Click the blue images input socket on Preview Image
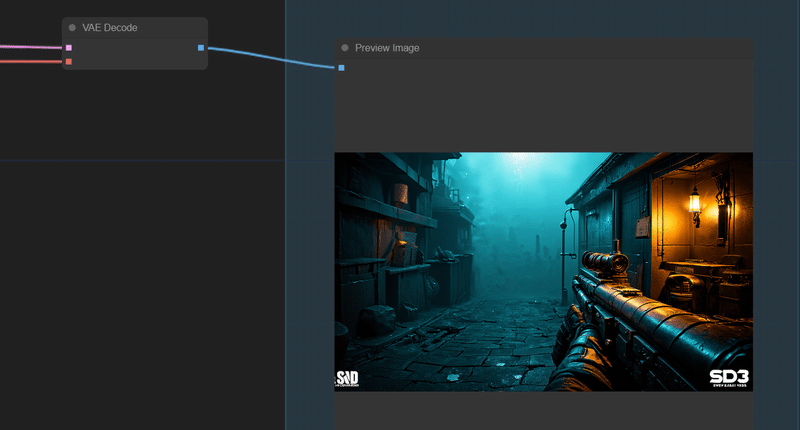The height and width of the screenshot is (430, 800). click(341, 68)
